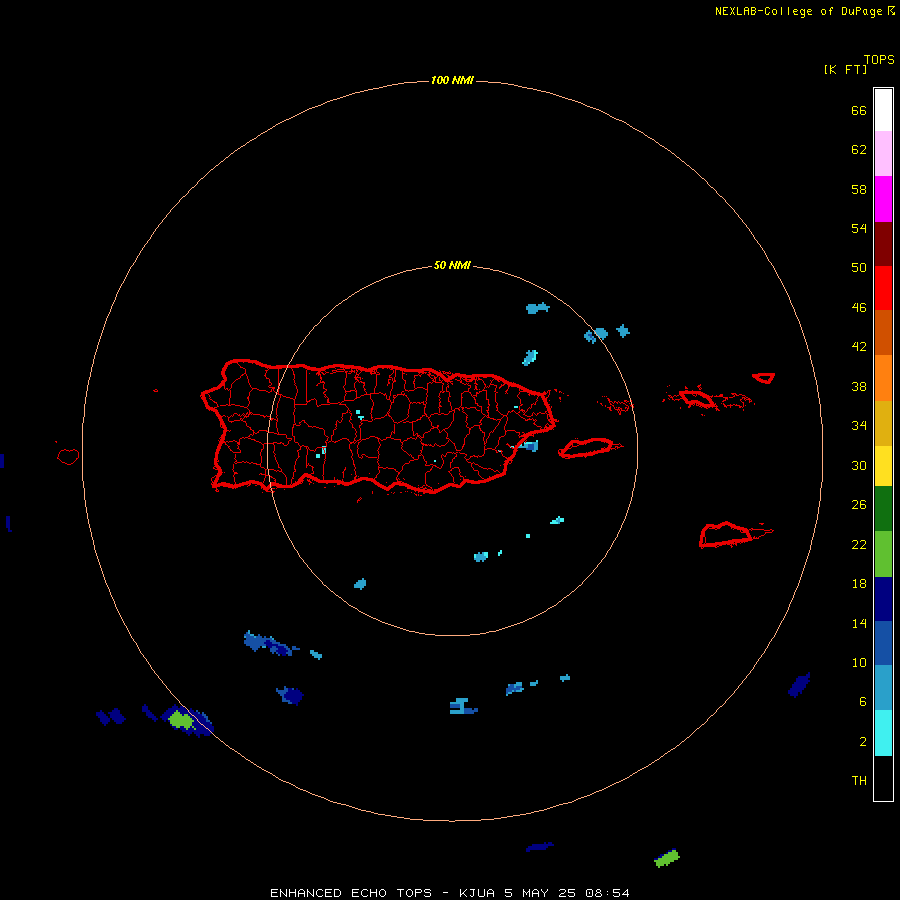Click the bright yellow legend swatch
The image size is (900, 900).
click(883, 465)
